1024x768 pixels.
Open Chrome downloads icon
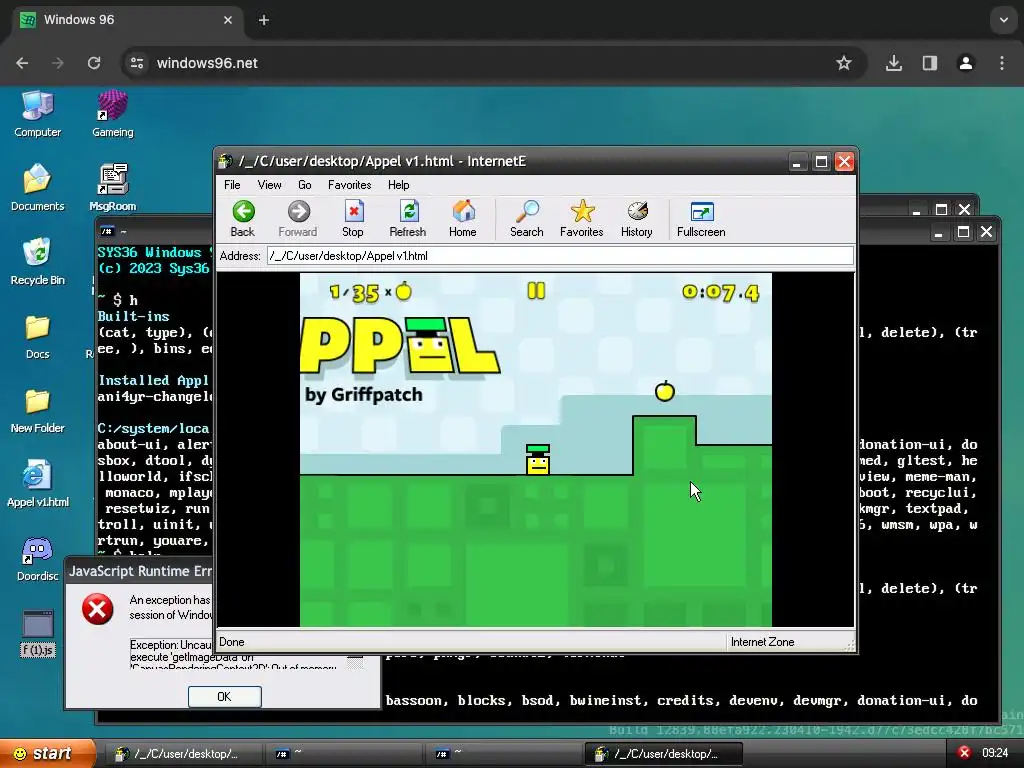(893, 63)
